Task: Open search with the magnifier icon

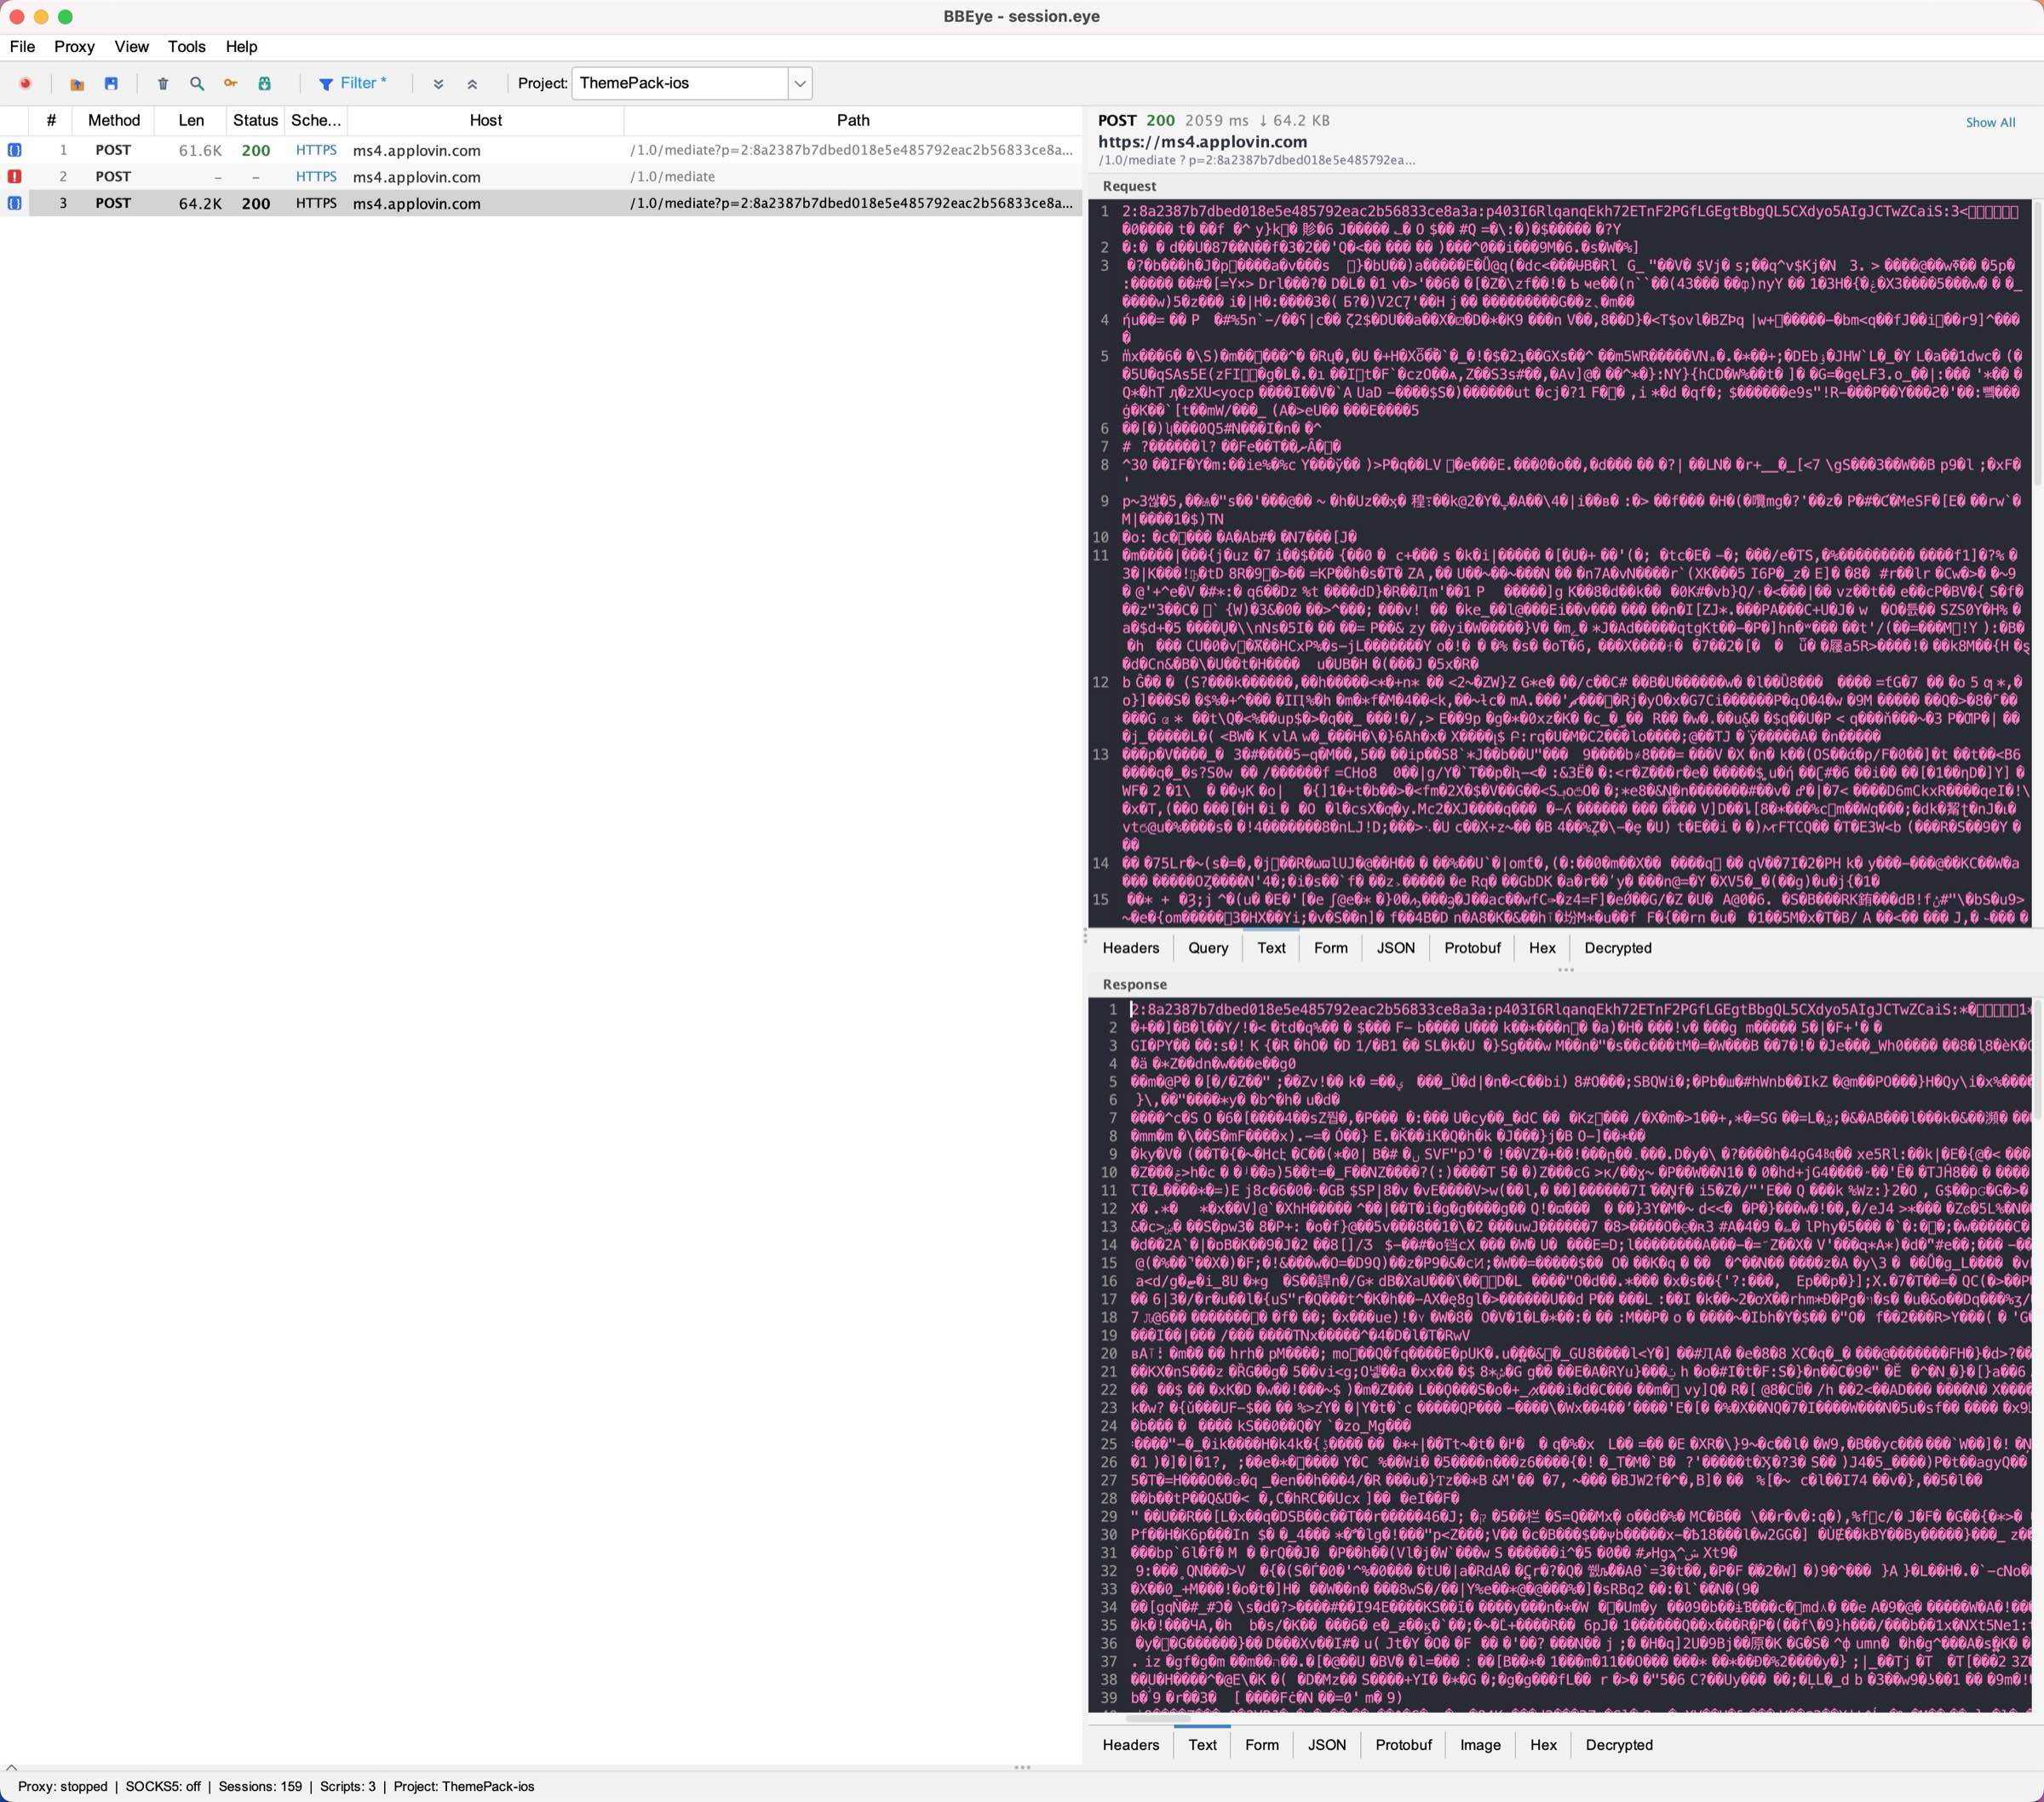Action: [x=197, y=84]
